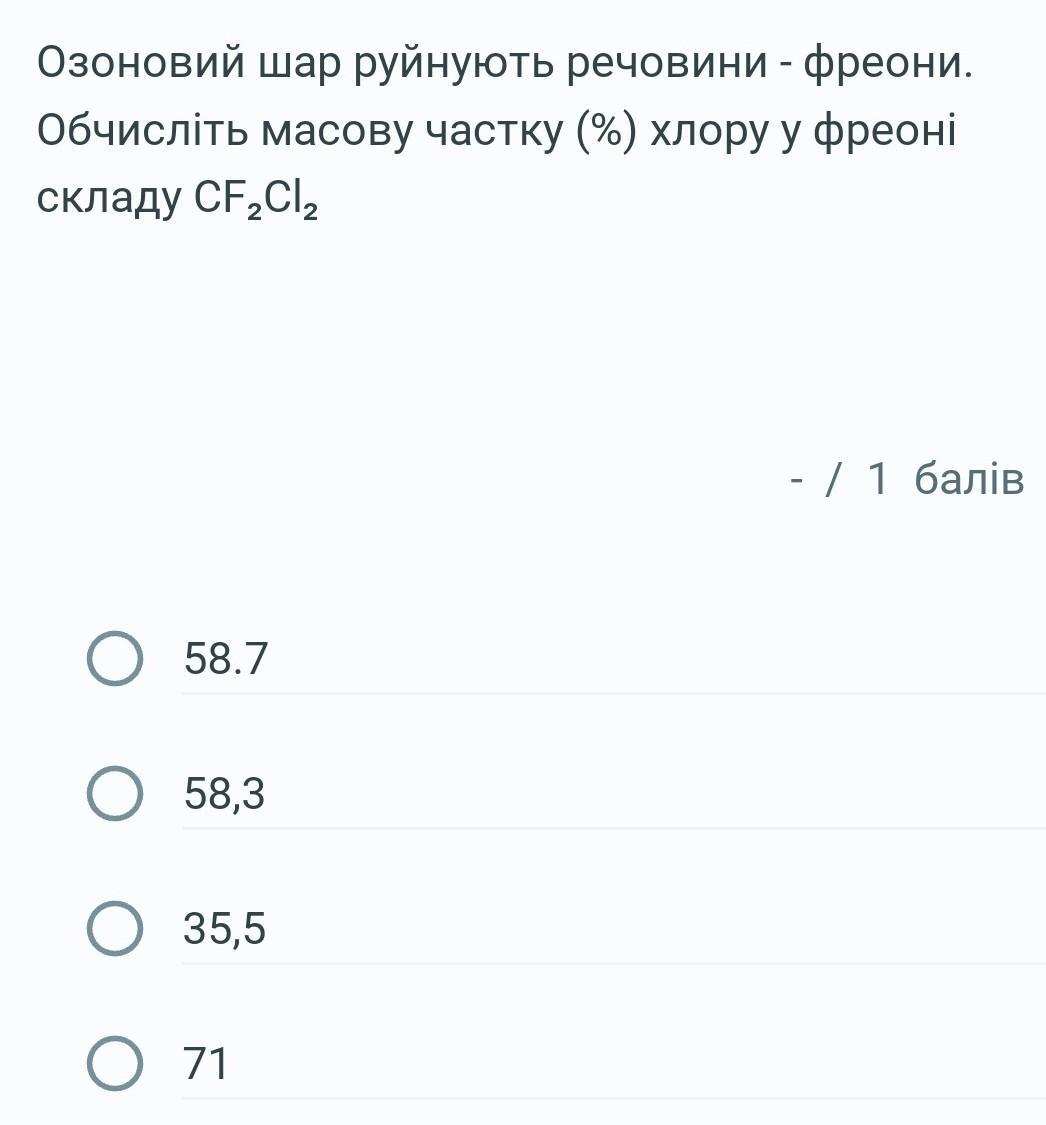Click the score label '- / 1 балів'

(906, 479)
